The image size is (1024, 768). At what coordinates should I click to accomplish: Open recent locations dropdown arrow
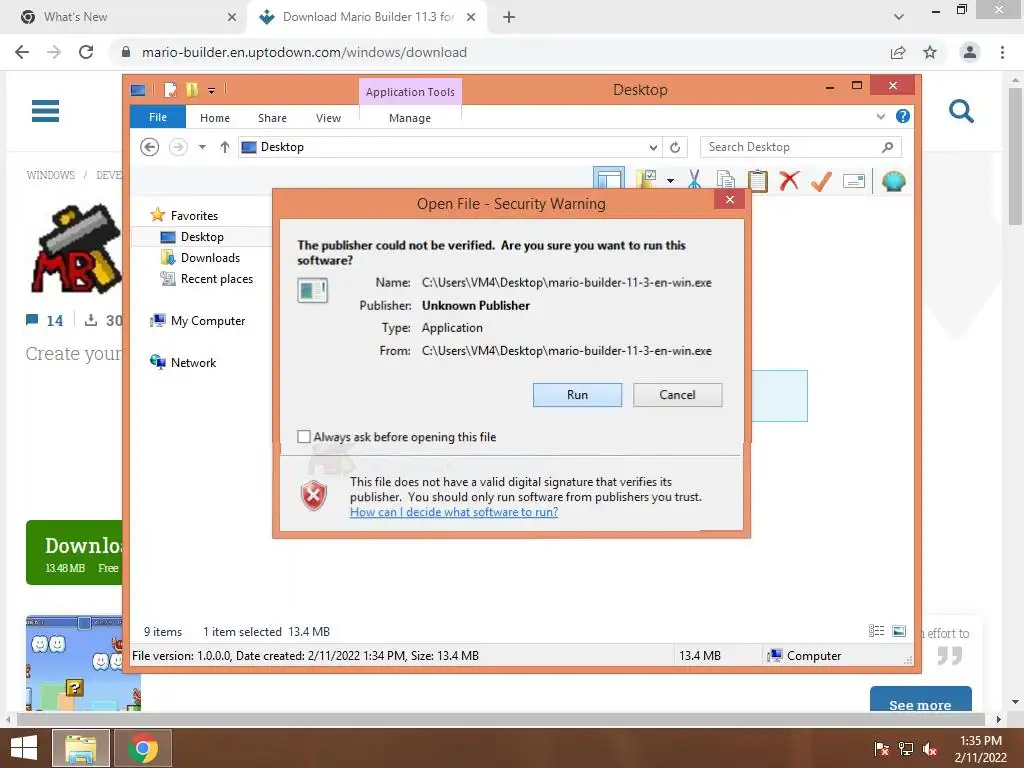[202, 147]
